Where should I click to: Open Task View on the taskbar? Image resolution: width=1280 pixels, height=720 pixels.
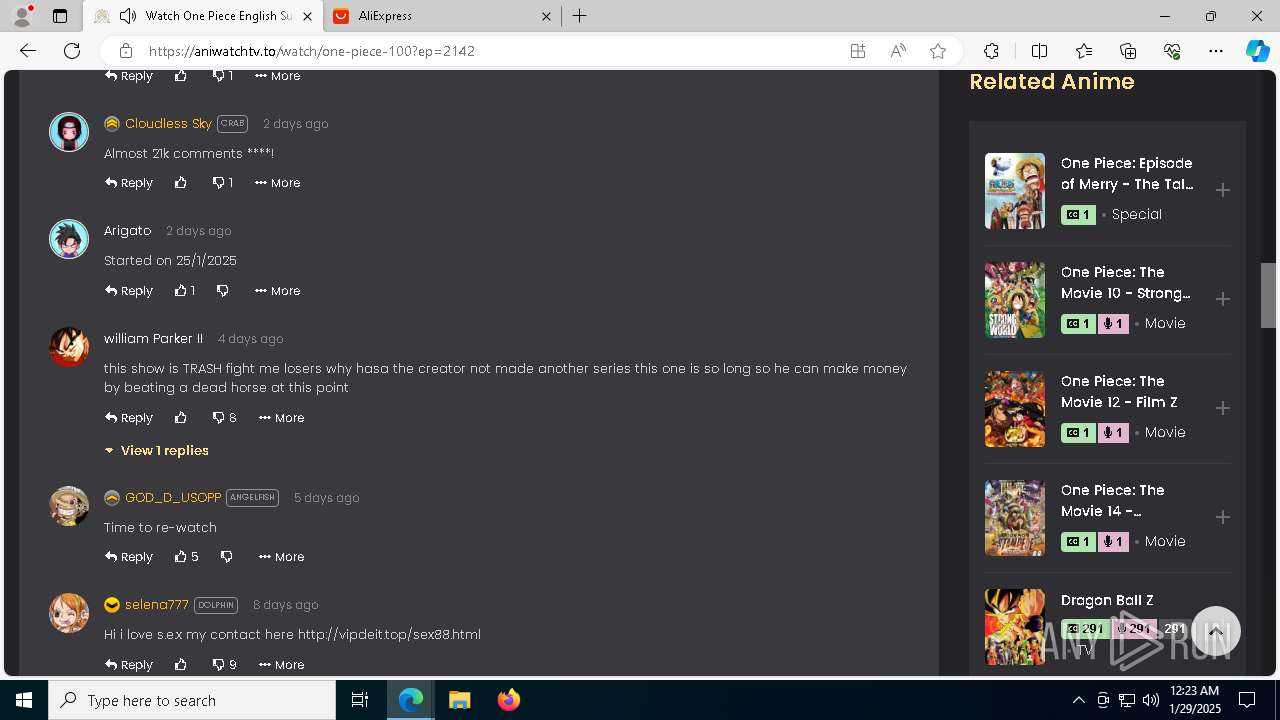pyautogui.click(x=360, y=700)
